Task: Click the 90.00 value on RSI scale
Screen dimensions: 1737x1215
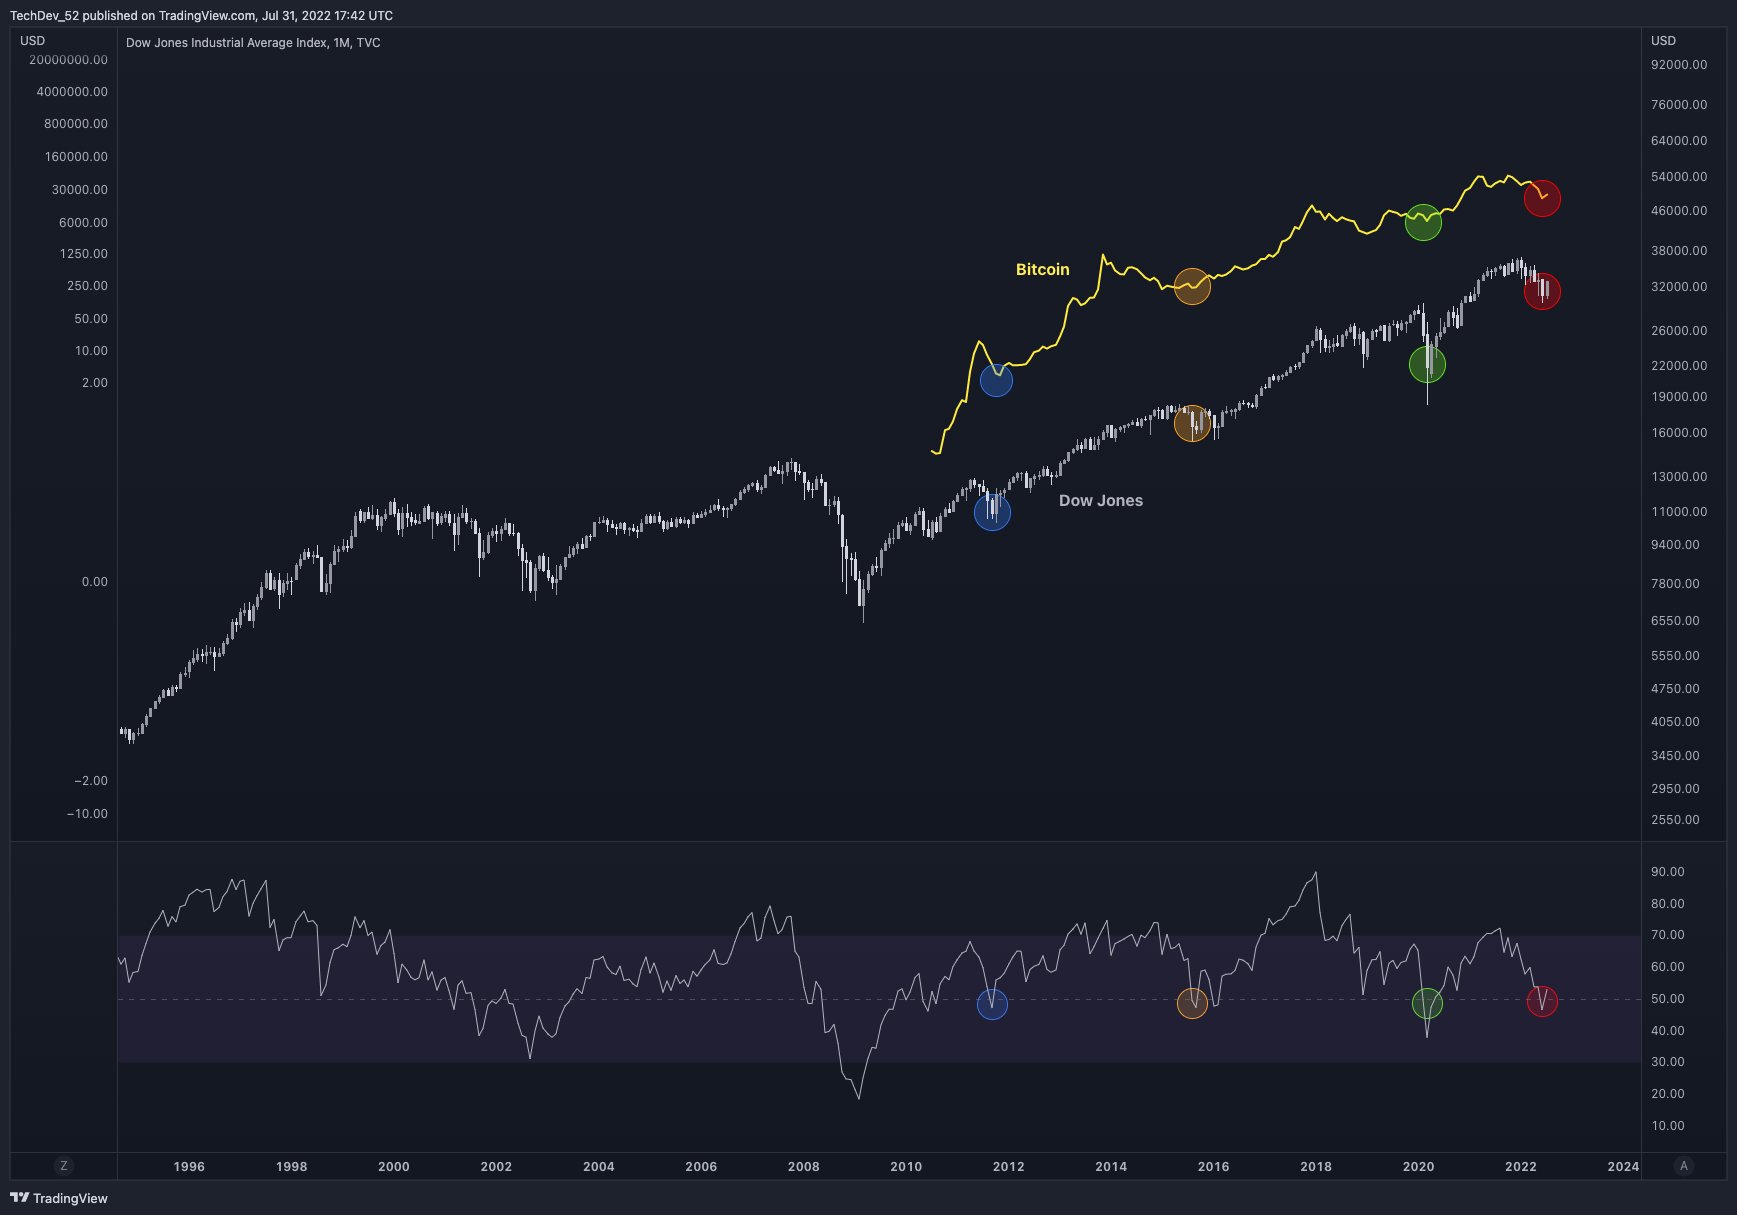Action: tap(1667, 872)
